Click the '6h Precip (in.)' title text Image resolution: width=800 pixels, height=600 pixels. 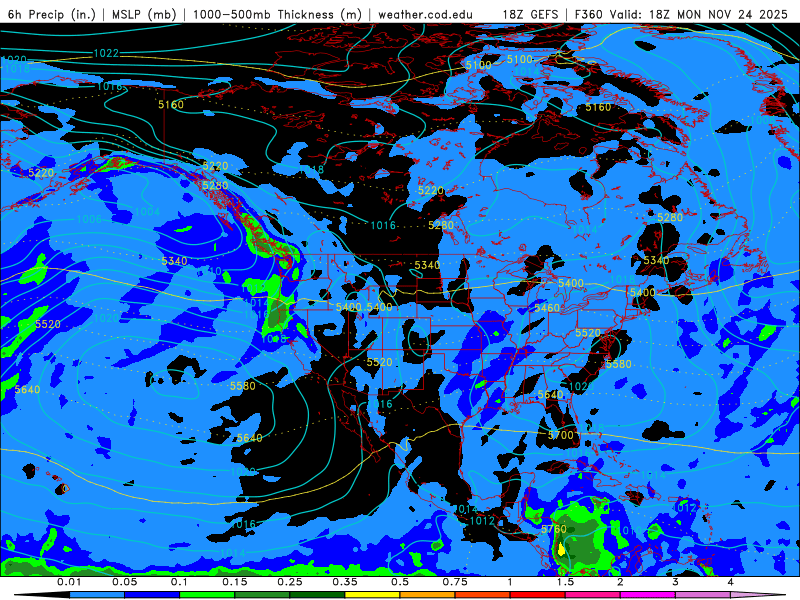pyautogui.click(x=52, y=14)
